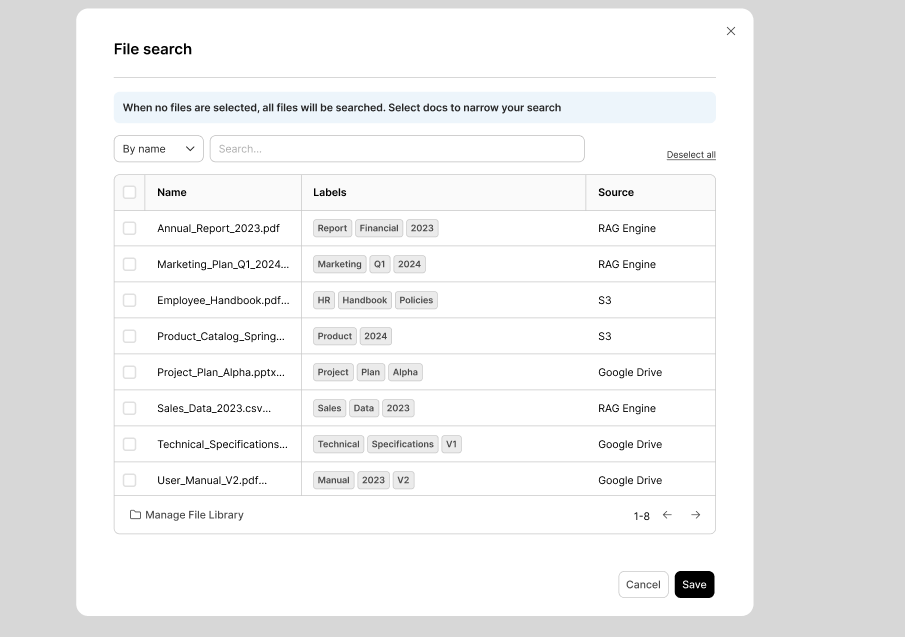
Task: Check the Marketing_Plan_Q1_2024 checkbox
Action: (129, 264)
